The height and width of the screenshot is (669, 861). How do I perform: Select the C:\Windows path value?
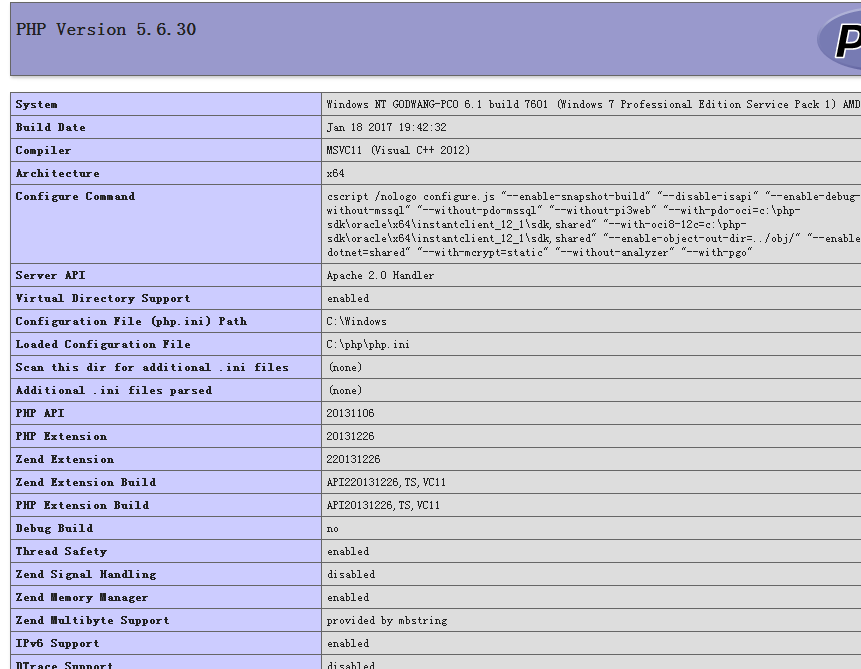[356, 322]
